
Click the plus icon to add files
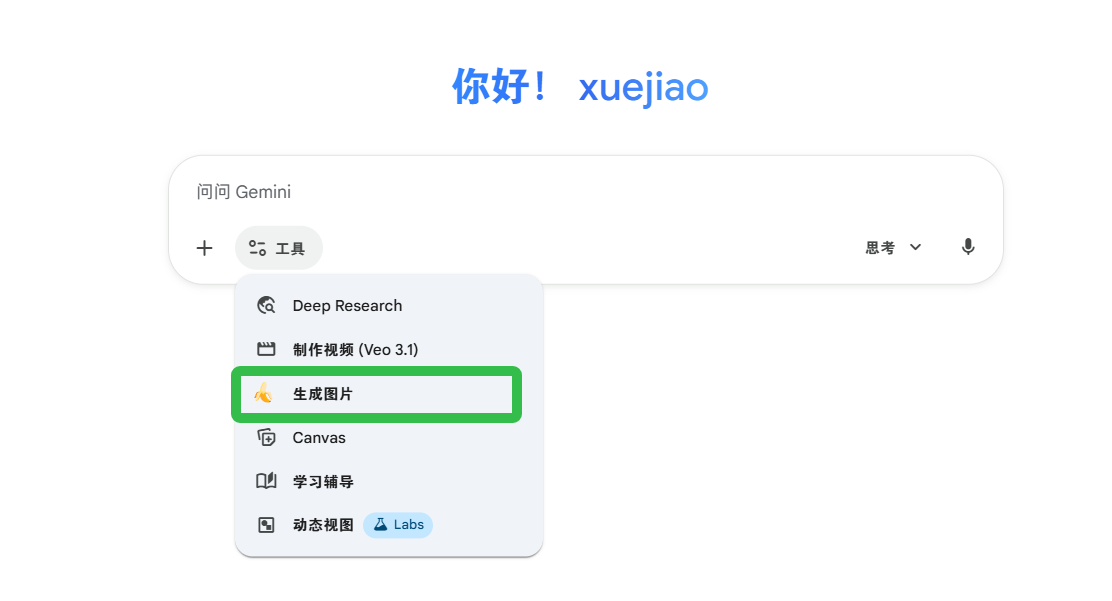(x=204, y=248)
